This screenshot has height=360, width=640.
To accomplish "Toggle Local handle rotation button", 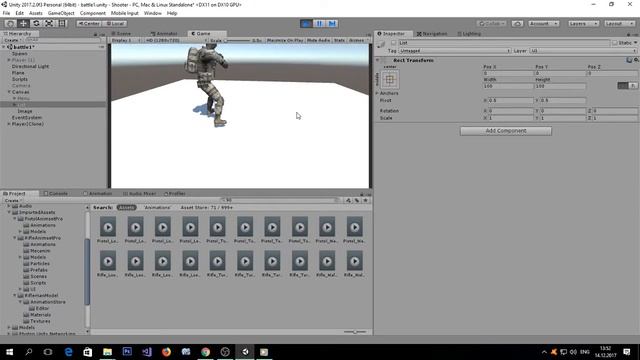I will (115, 24).
